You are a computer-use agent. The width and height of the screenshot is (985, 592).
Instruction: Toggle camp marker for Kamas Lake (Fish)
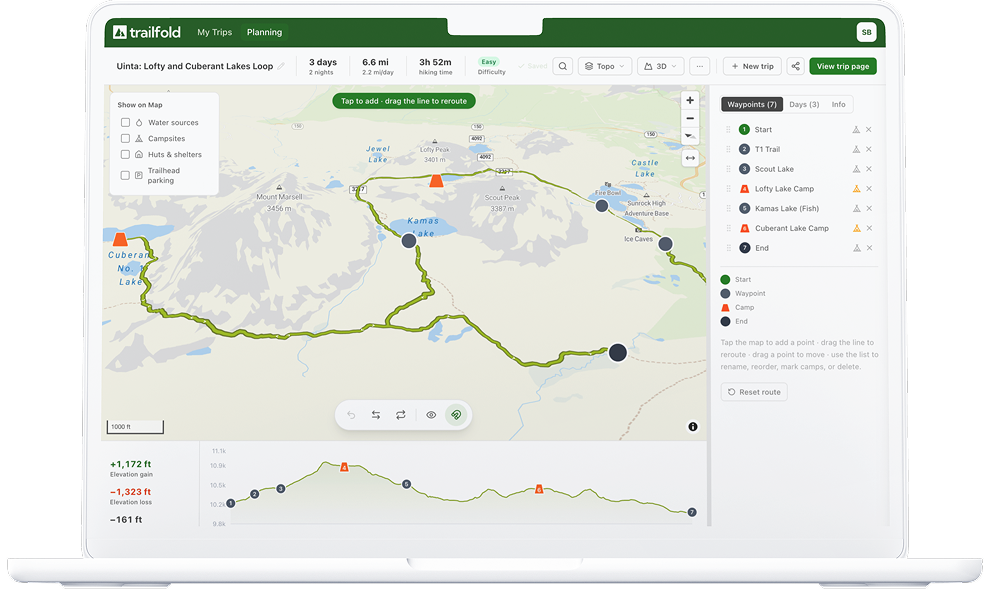[856, 209]
